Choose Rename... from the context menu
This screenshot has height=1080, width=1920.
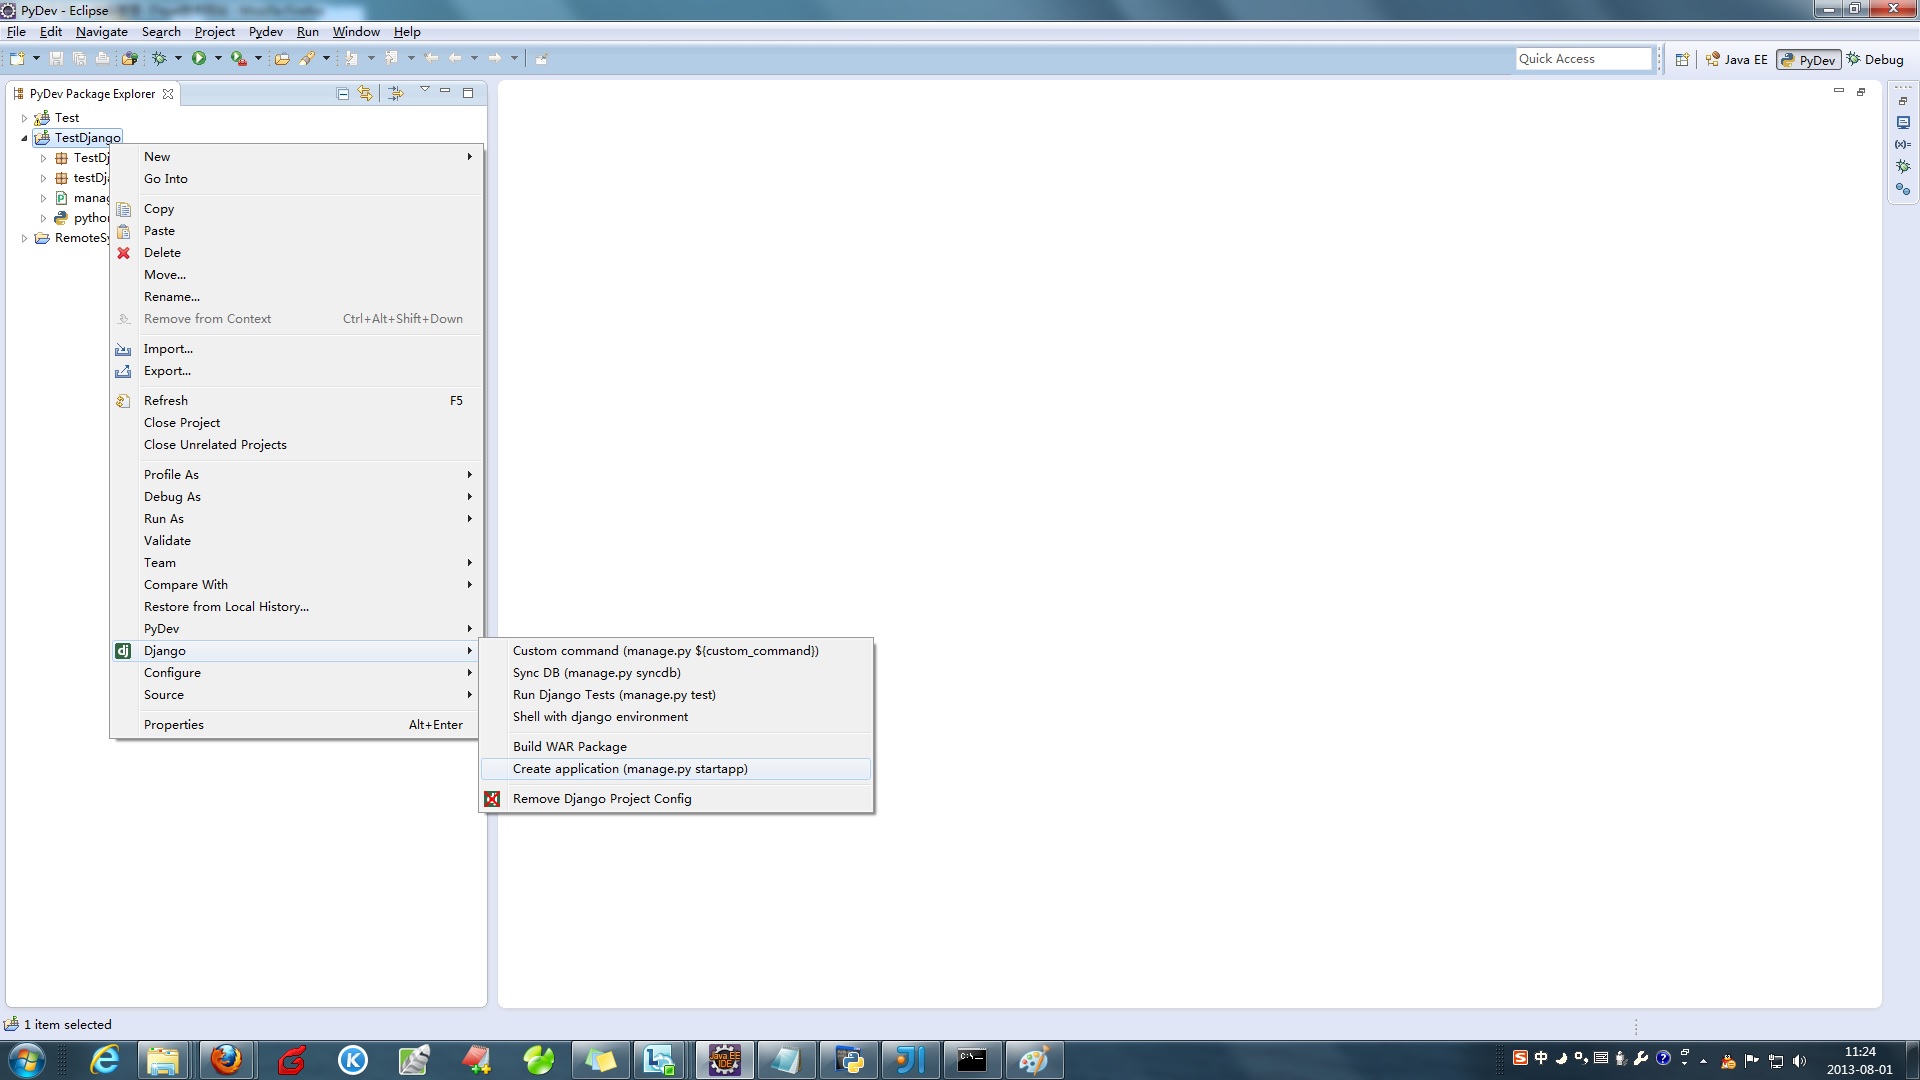tap(297, 297)
